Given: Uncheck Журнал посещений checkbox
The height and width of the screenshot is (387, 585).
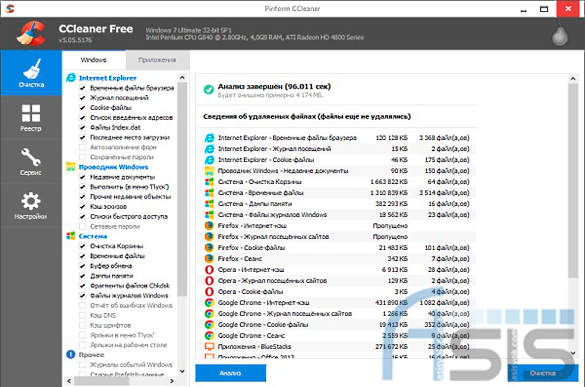Looking at the screenshot, I should point(82,98).
